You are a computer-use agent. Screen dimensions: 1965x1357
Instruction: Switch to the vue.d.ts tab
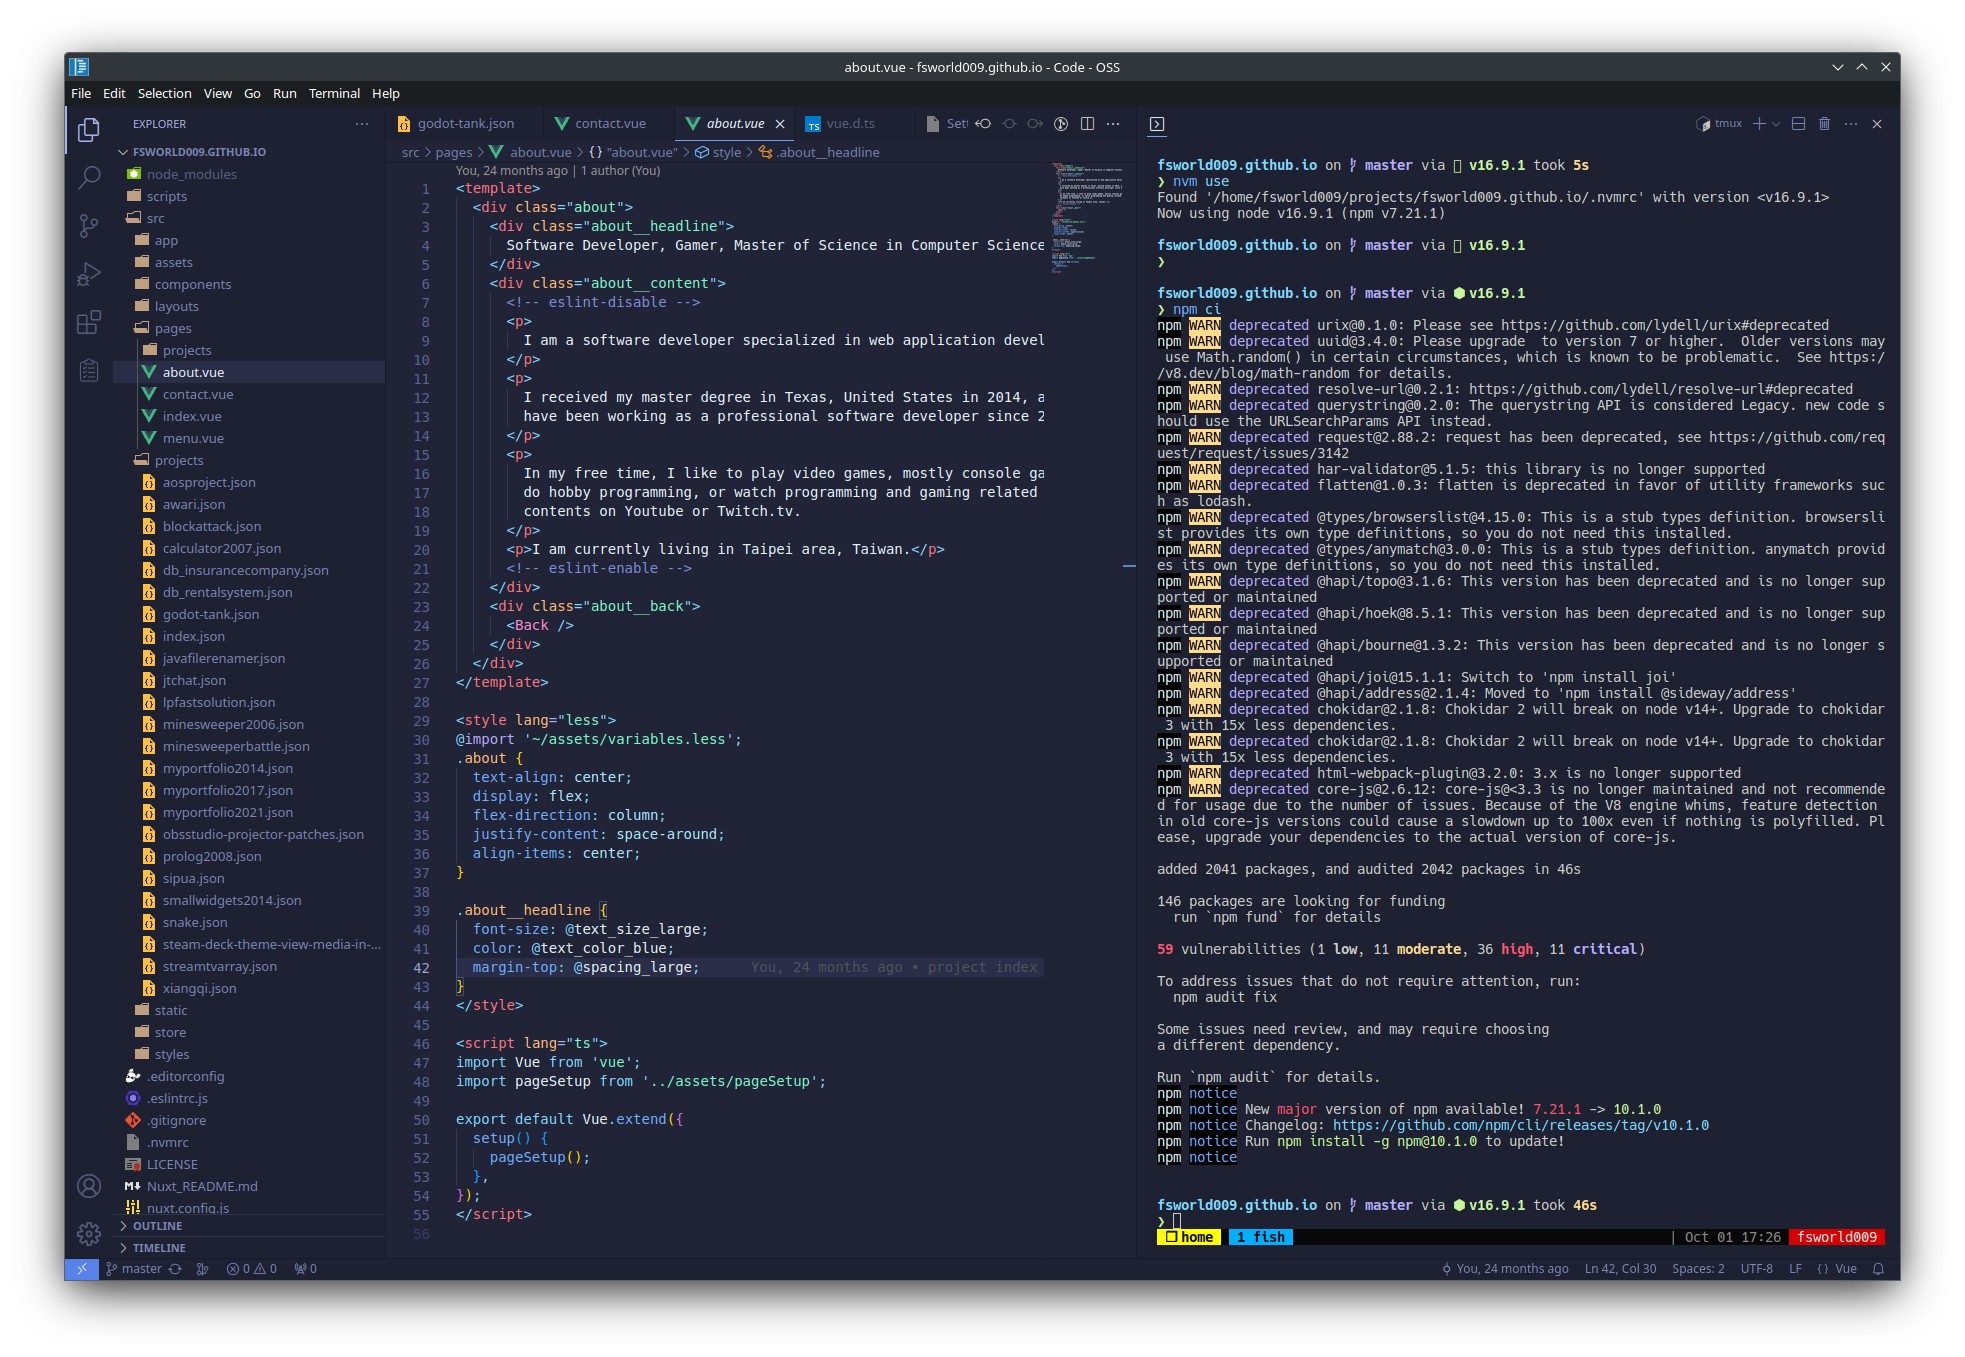click(x=850, y=124)
